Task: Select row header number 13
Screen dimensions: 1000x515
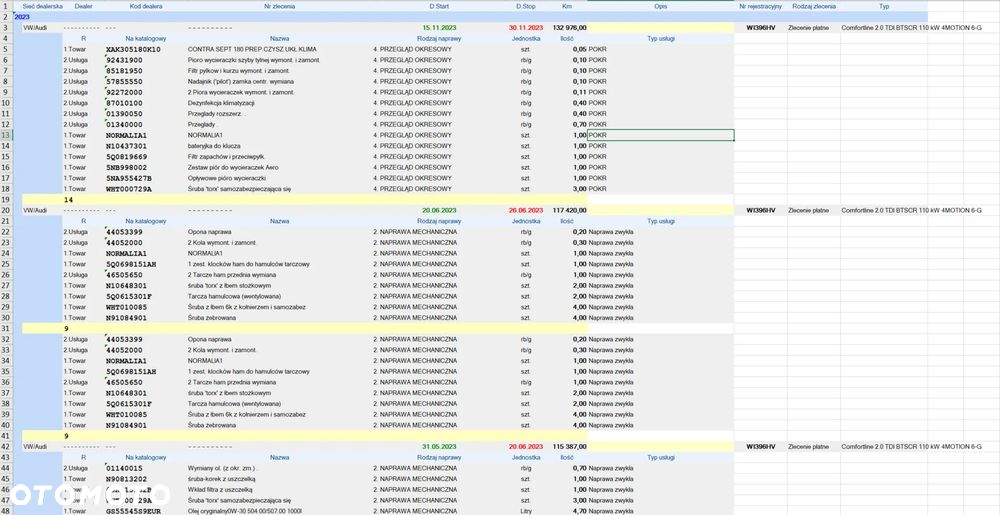Action: 6,135
